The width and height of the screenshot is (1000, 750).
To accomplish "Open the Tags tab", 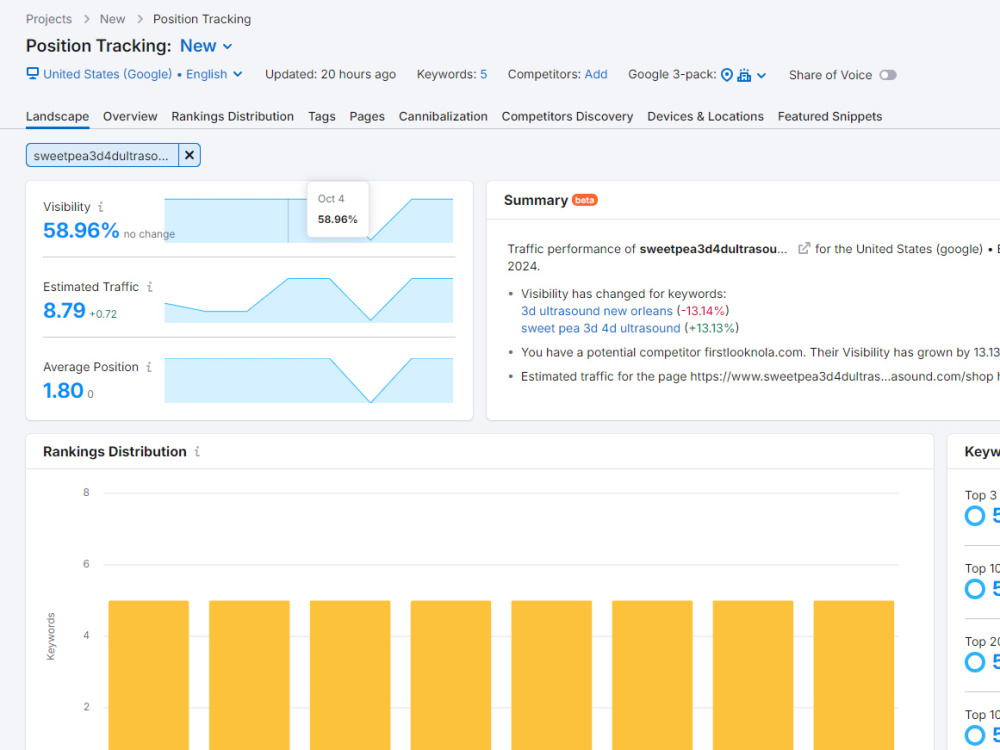I will pyautogui.click(x=321, y=117).
